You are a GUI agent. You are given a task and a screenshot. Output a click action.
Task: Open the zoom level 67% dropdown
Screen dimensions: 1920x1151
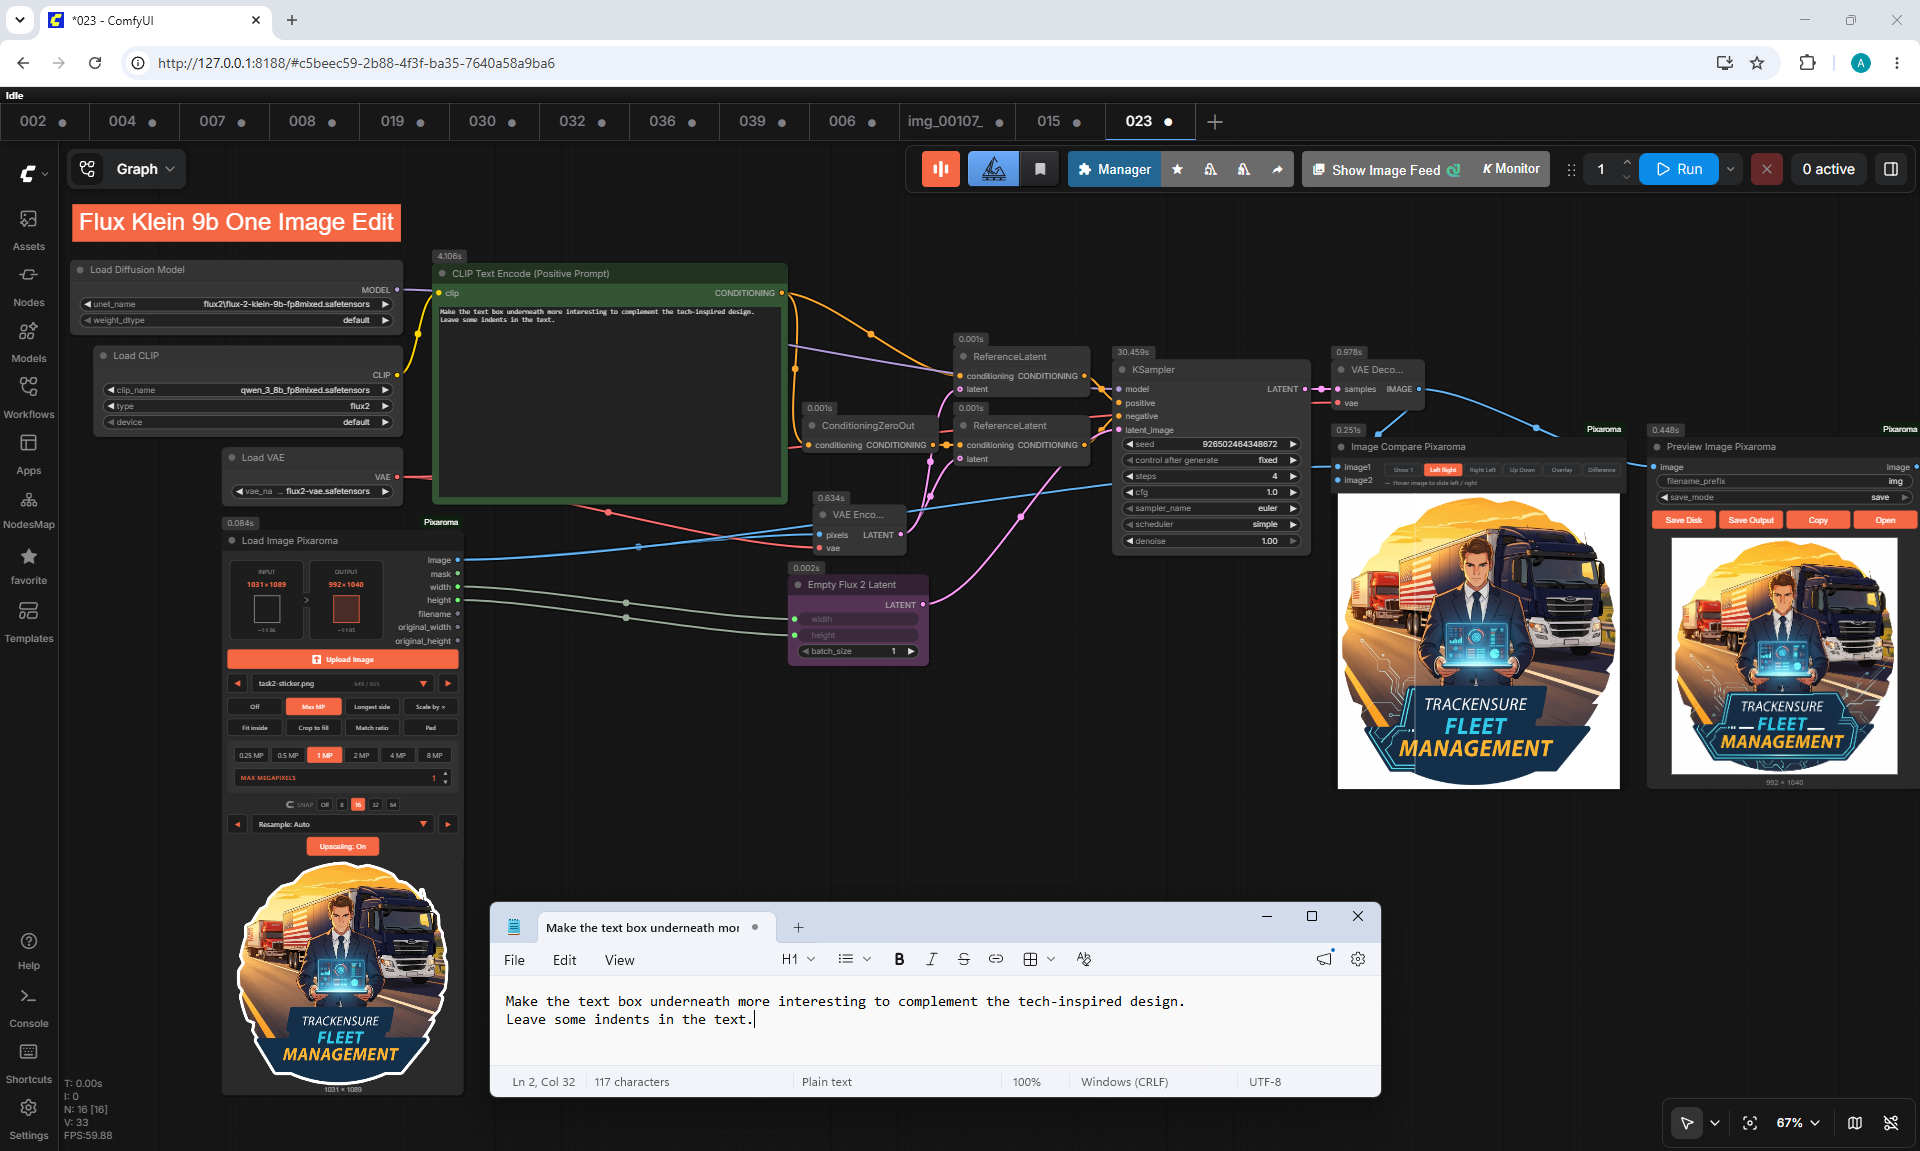click(1798, 1123)
